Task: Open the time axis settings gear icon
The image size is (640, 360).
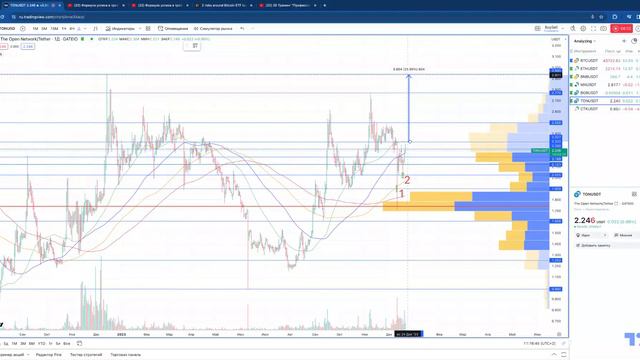Action: pos(559,334)
